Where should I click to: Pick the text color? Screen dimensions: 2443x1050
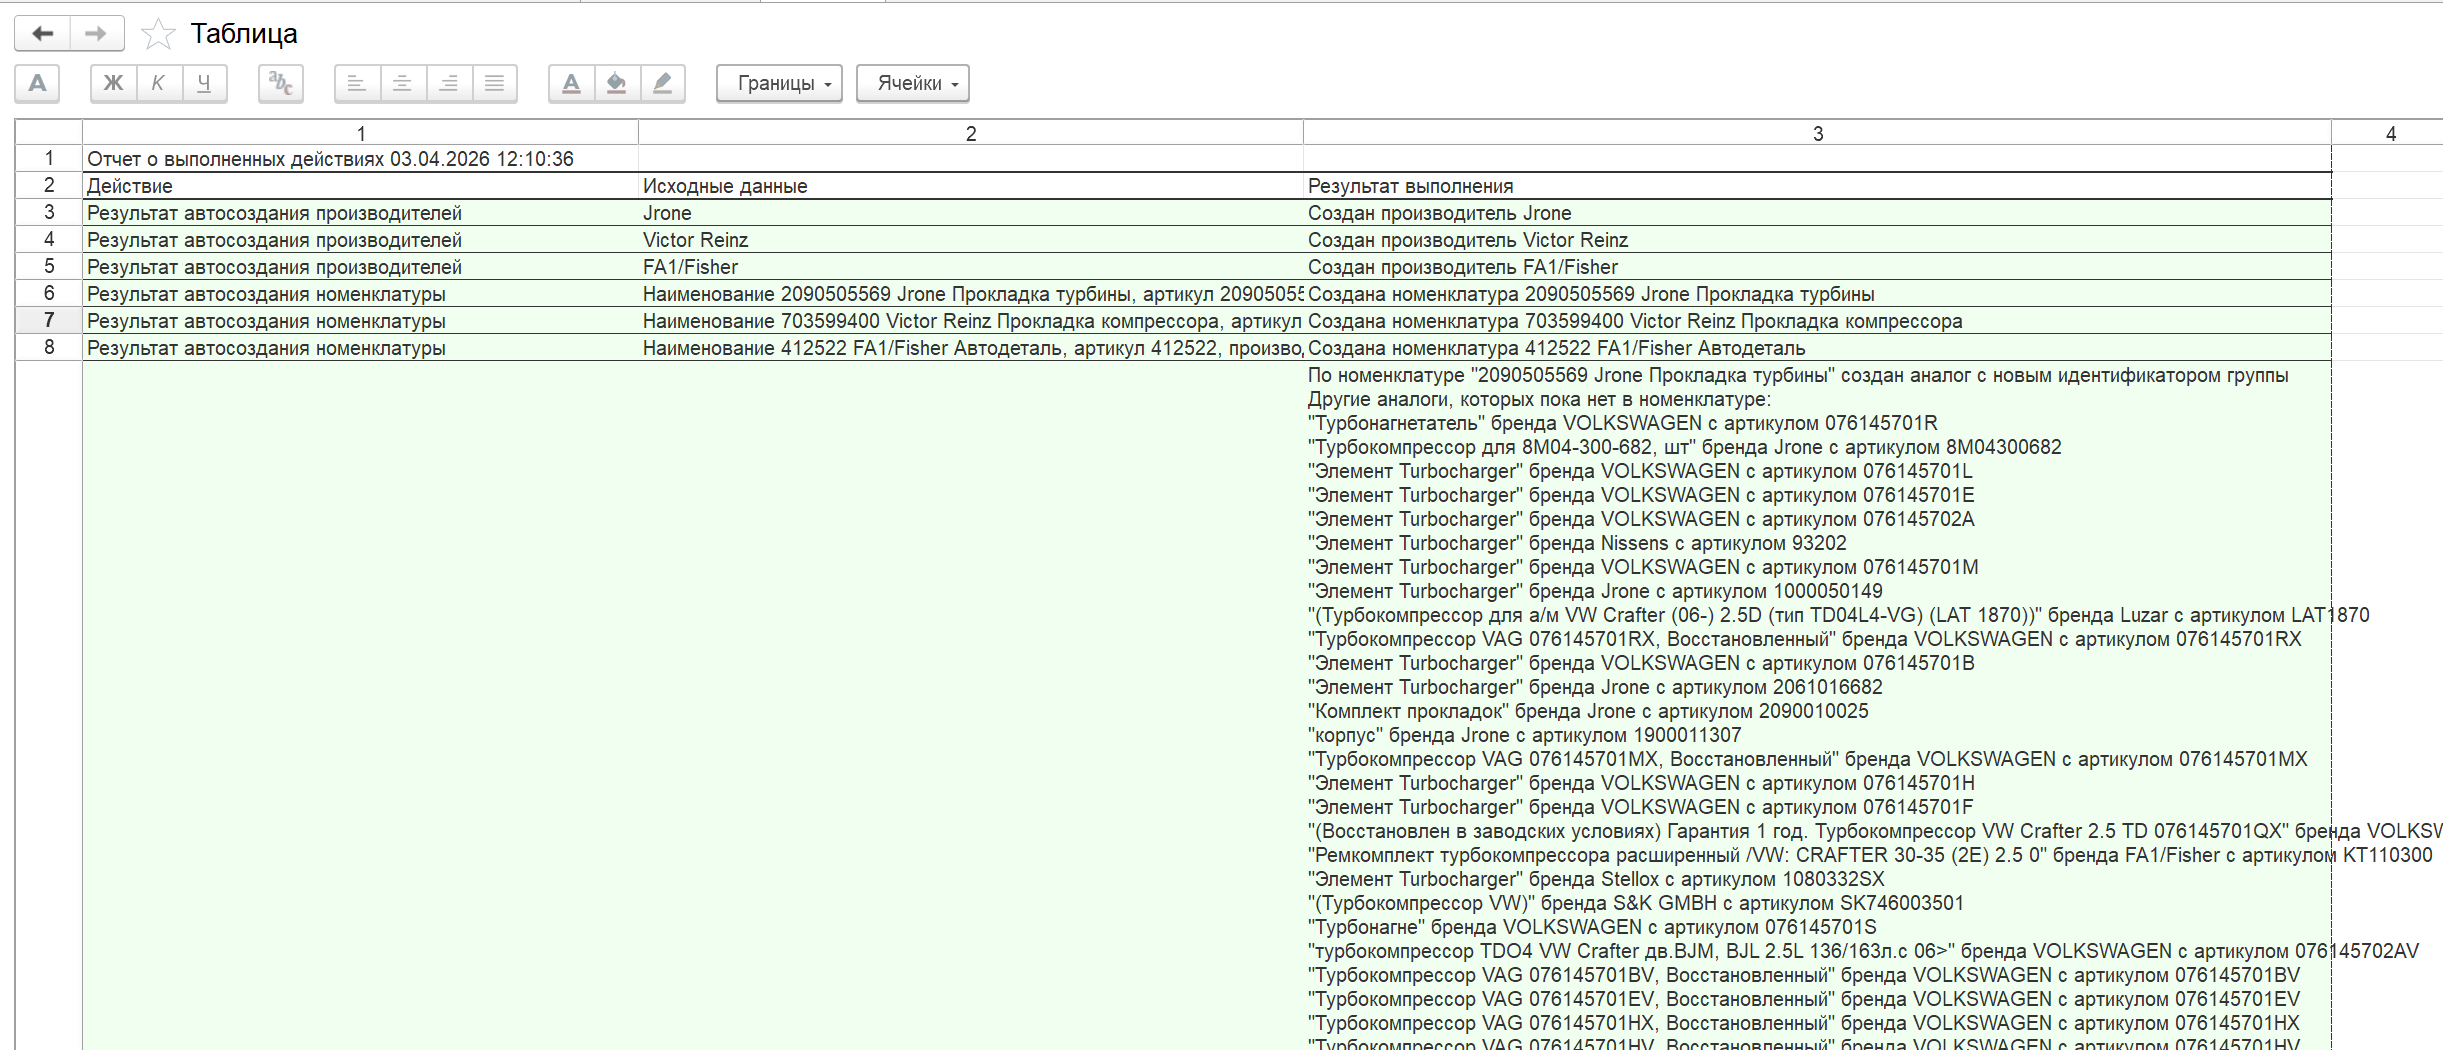571,83
